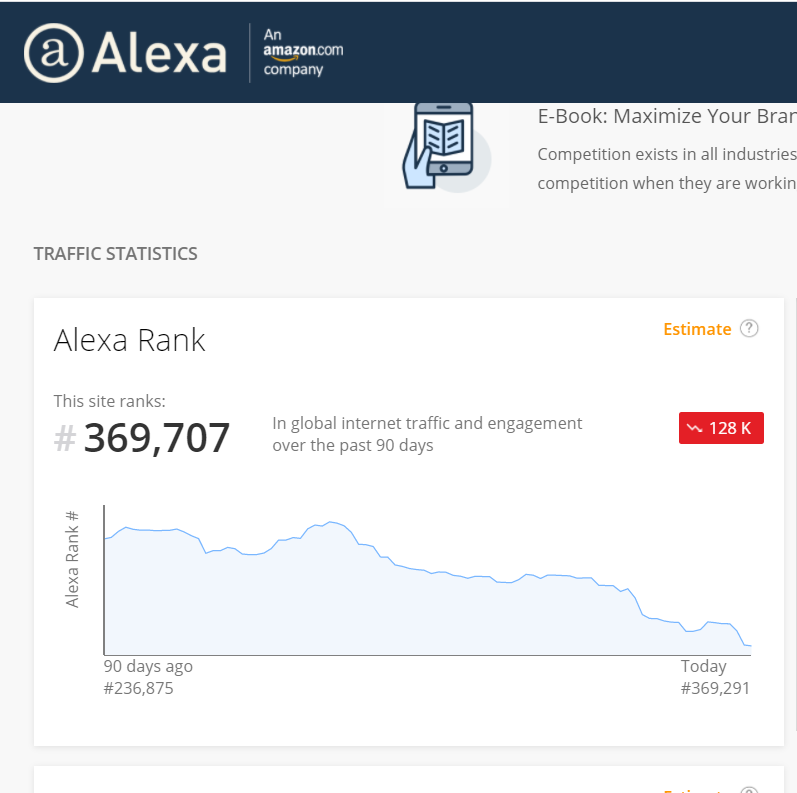
Task: Click the question mark help icon
Action: 749,329
